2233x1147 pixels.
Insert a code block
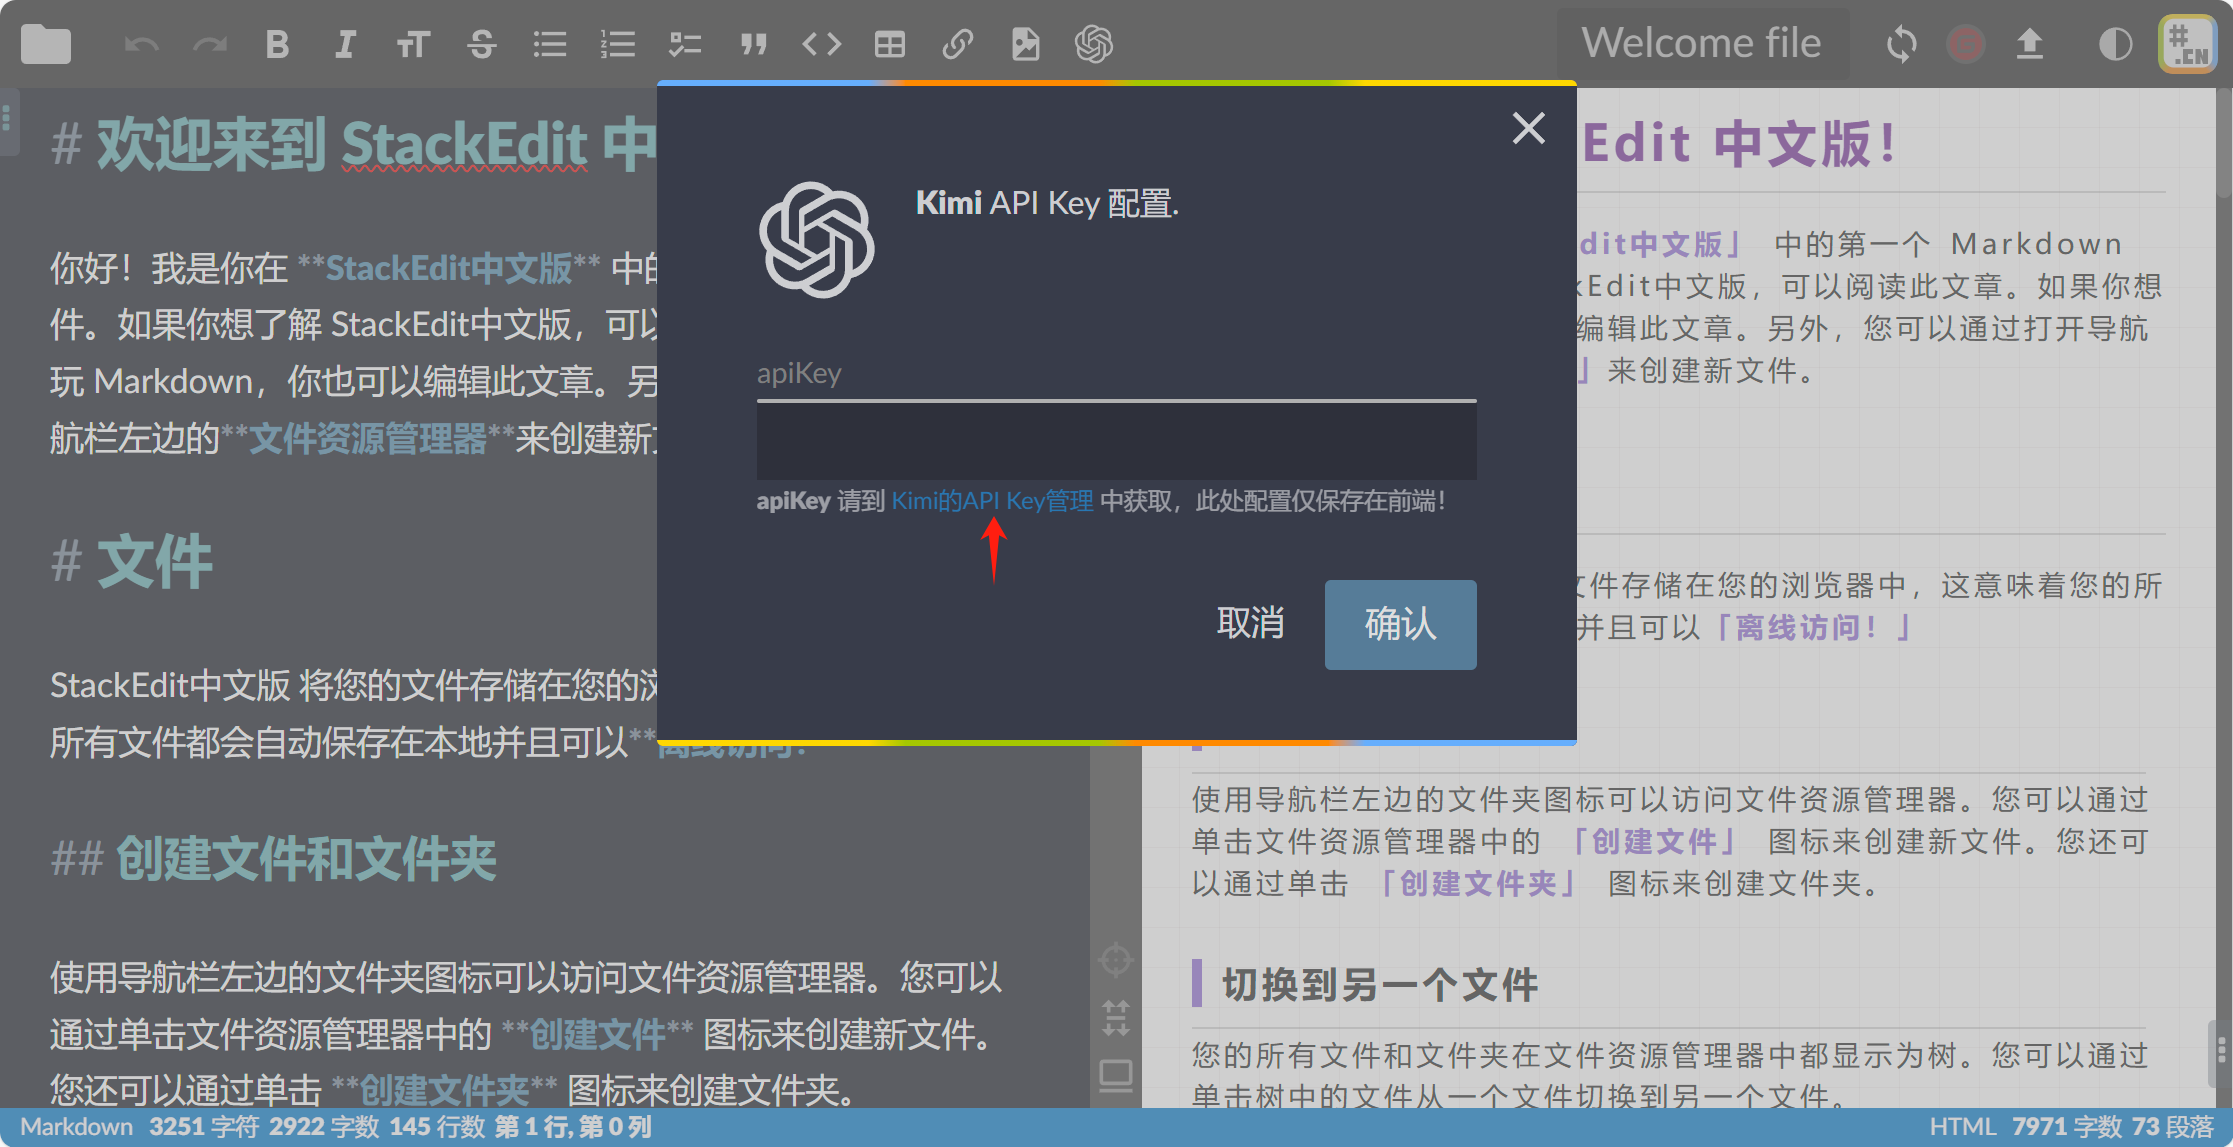click(822, 44)
